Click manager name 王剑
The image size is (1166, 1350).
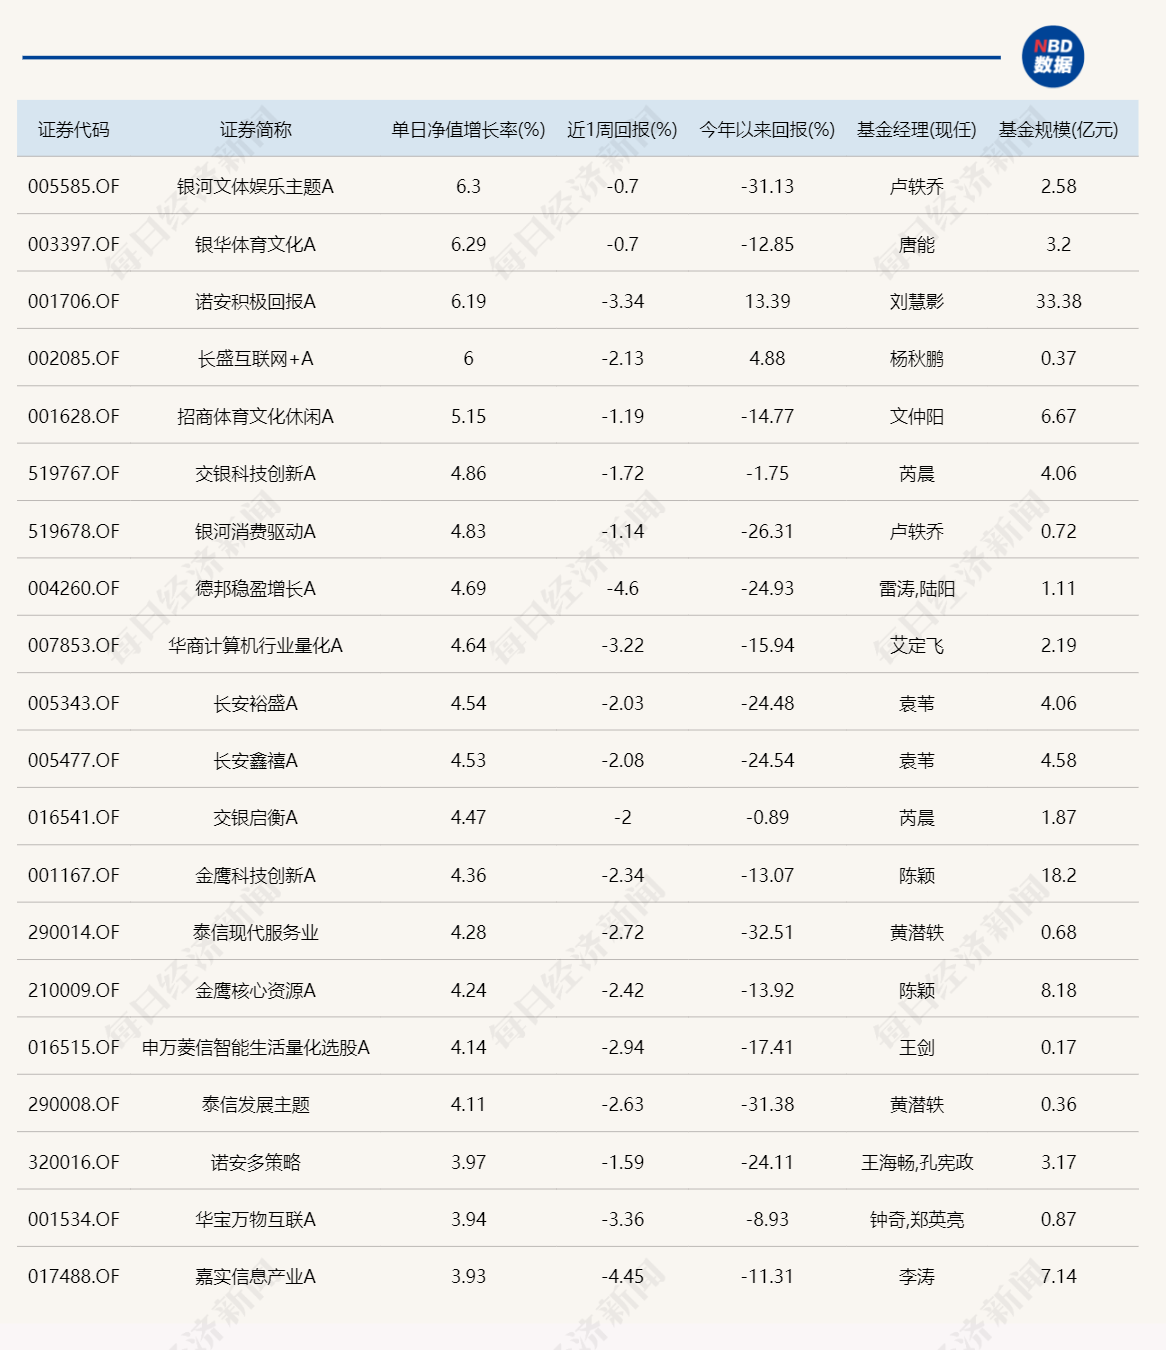point(917,1047)
